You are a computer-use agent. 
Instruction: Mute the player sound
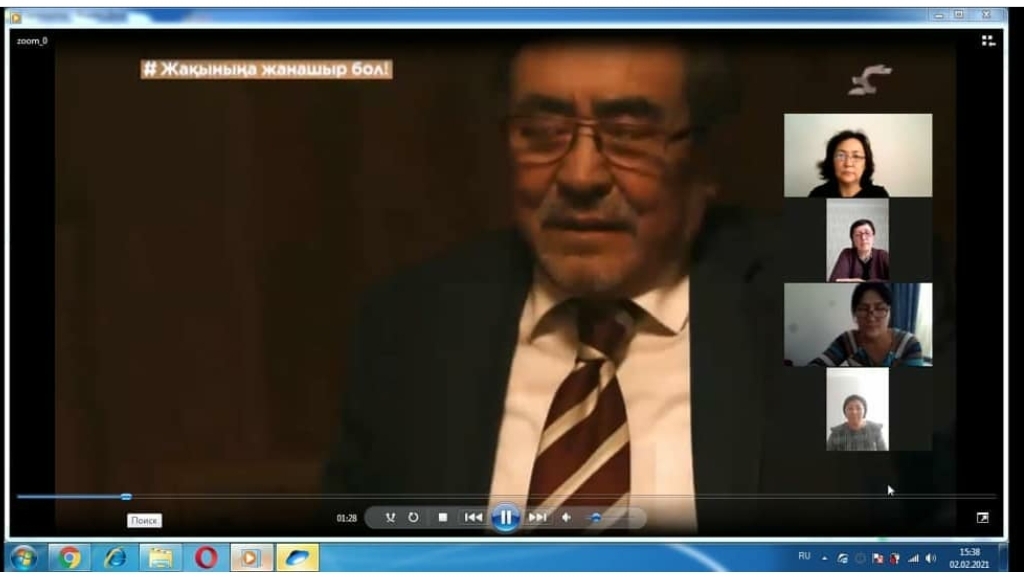click(x=566, y=517)
